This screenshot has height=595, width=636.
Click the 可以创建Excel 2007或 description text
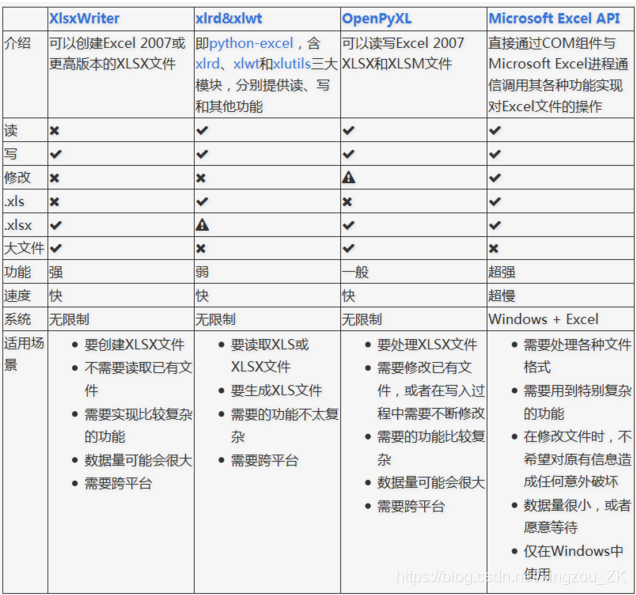(x=117, y=43)
